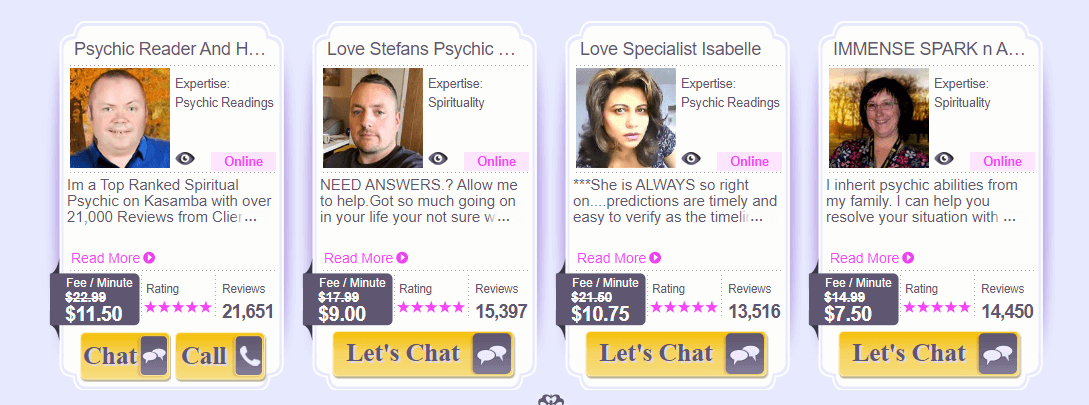Click the five-star rating on Love Stefans card
The width and height of the screenshot is (1089, 405).
431,307
